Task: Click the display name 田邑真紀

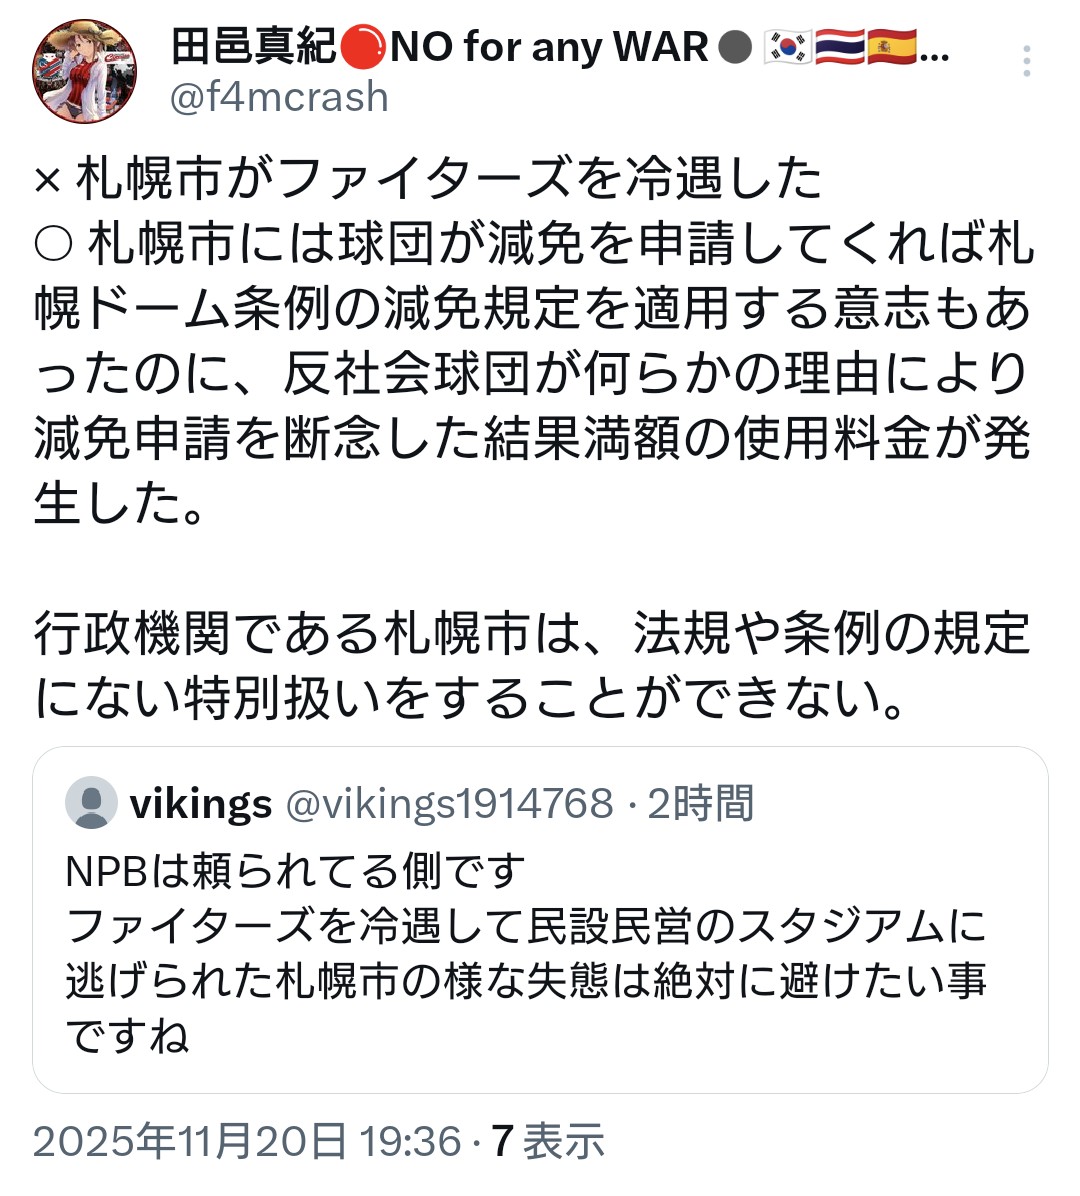Action: [x=254, y=47]
